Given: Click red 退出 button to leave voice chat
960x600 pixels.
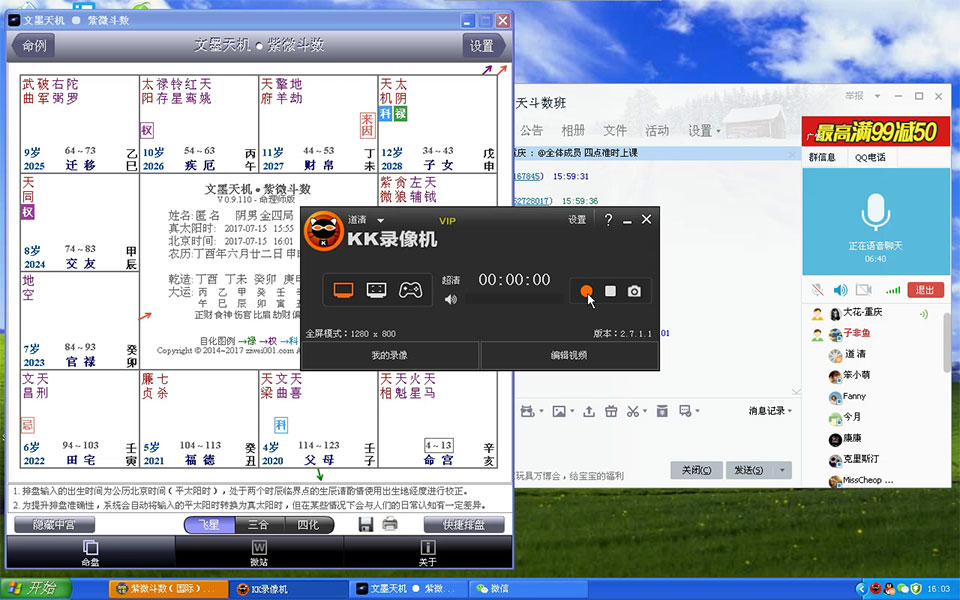Looking at the screenshot, I should click(924, 290).
